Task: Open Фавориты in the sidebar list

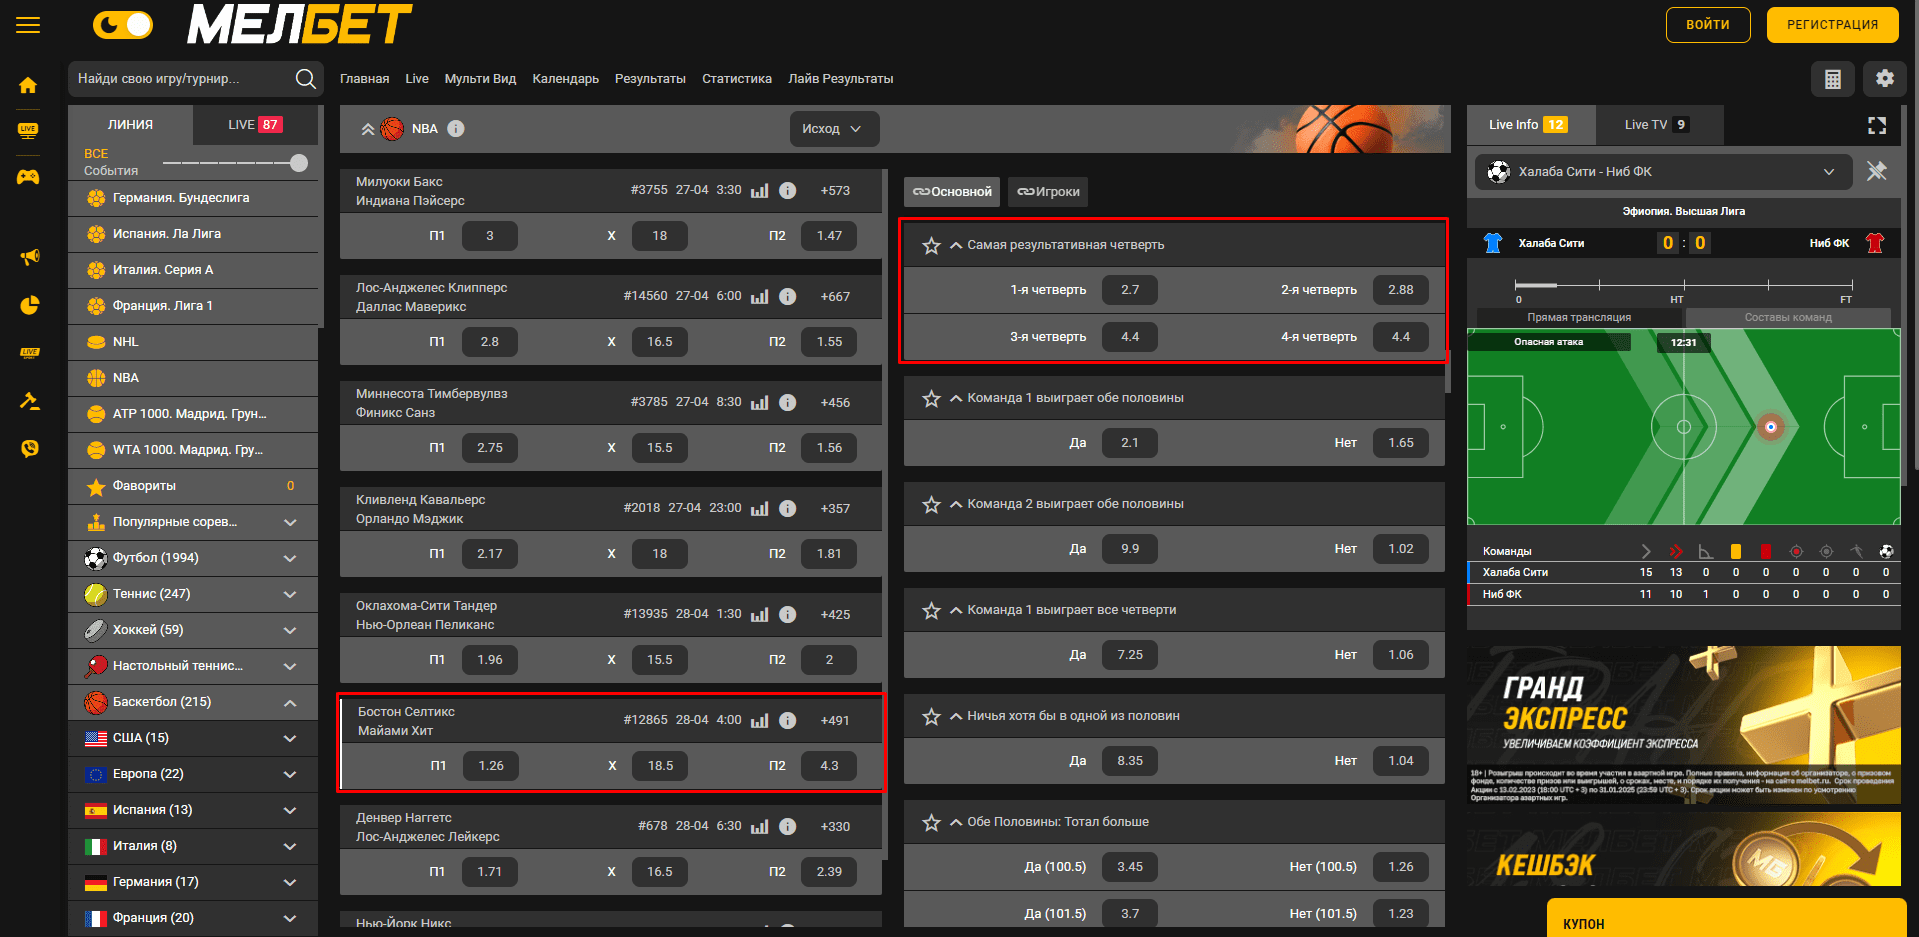Action: coord(193,486)
